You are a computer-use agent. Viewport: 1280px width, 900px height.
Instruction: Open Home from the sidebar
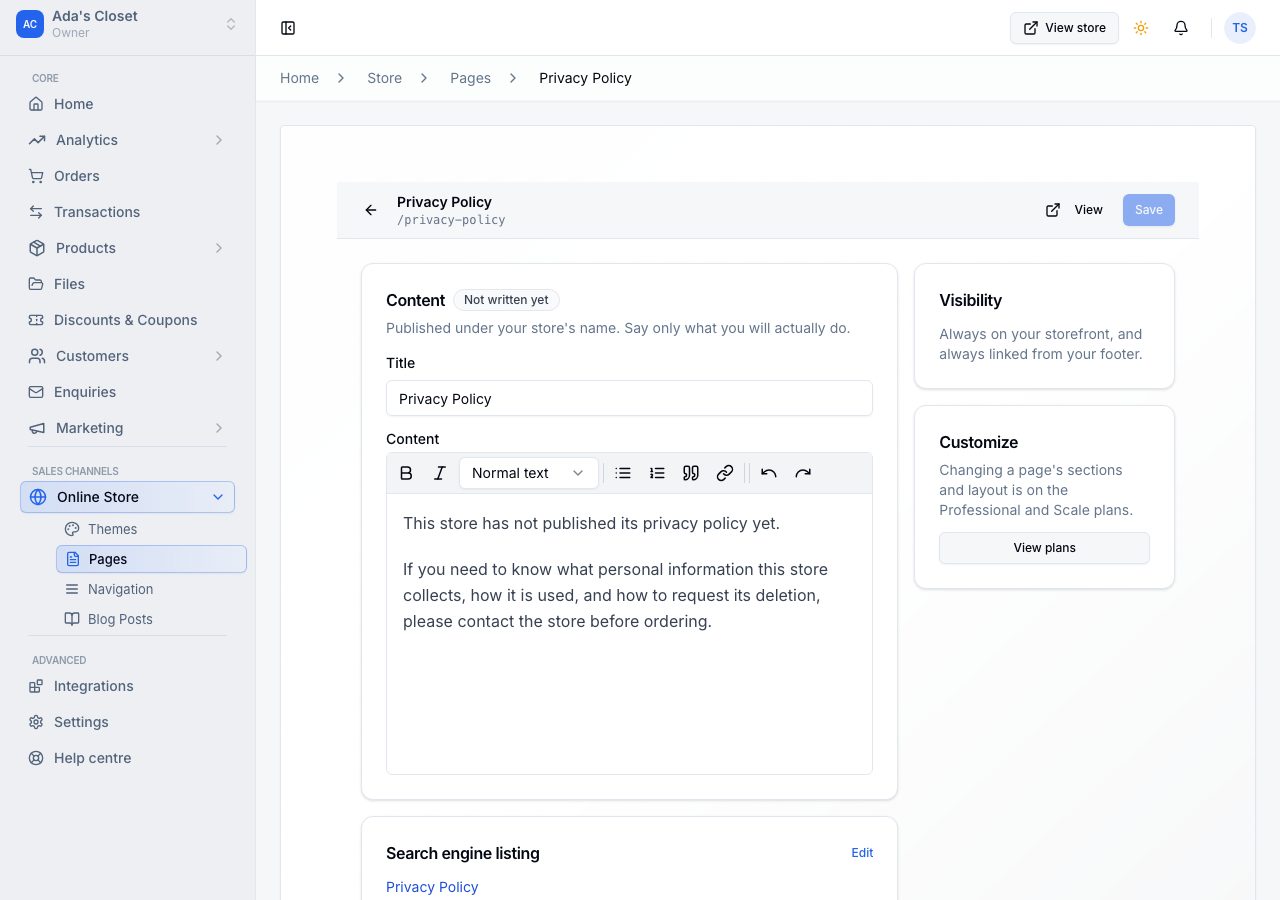(127, 104)
